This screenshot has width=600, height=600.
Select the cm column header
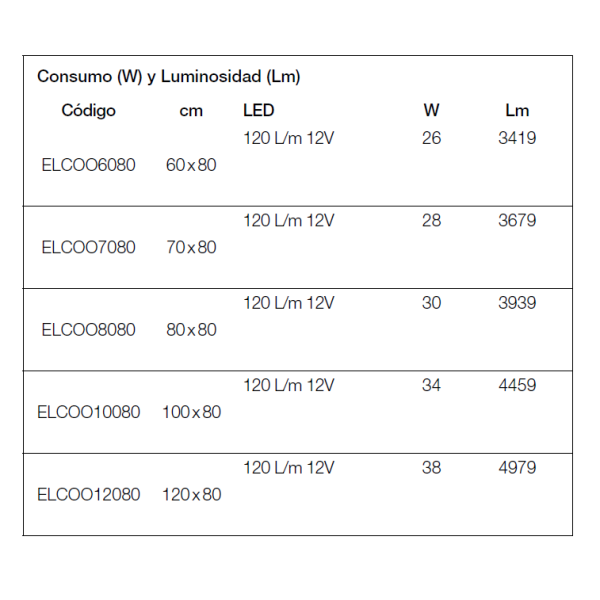point(191,111)
